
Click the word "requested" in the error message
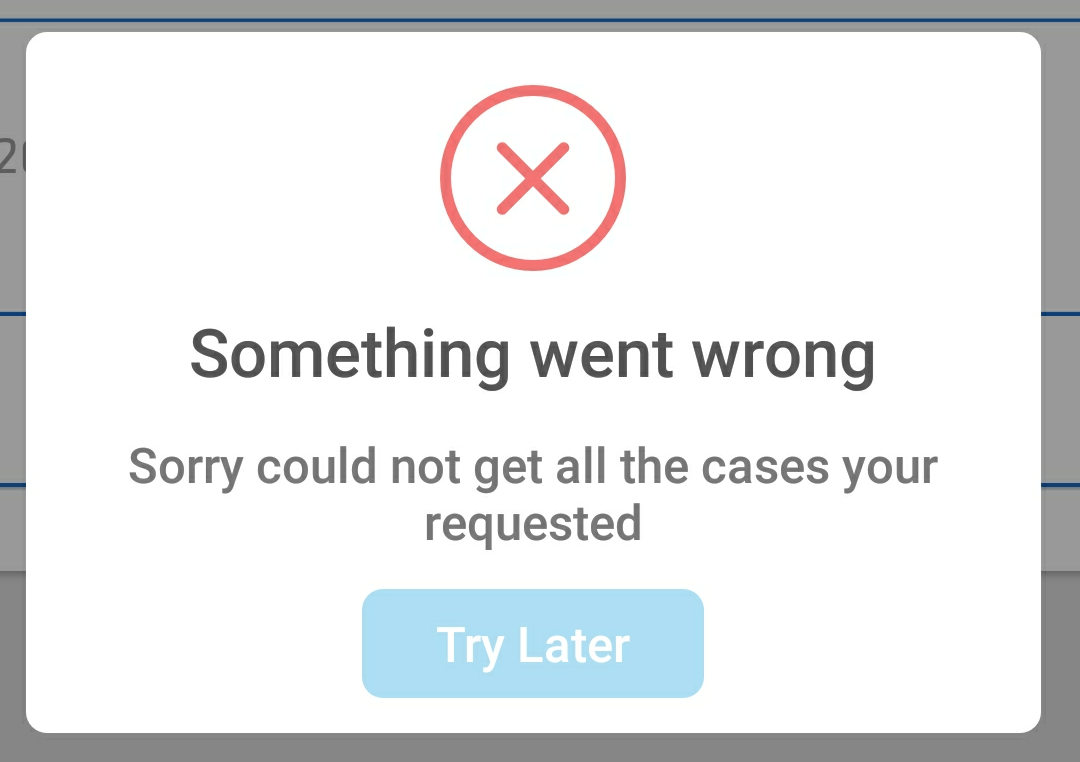(x=532, y=525)
